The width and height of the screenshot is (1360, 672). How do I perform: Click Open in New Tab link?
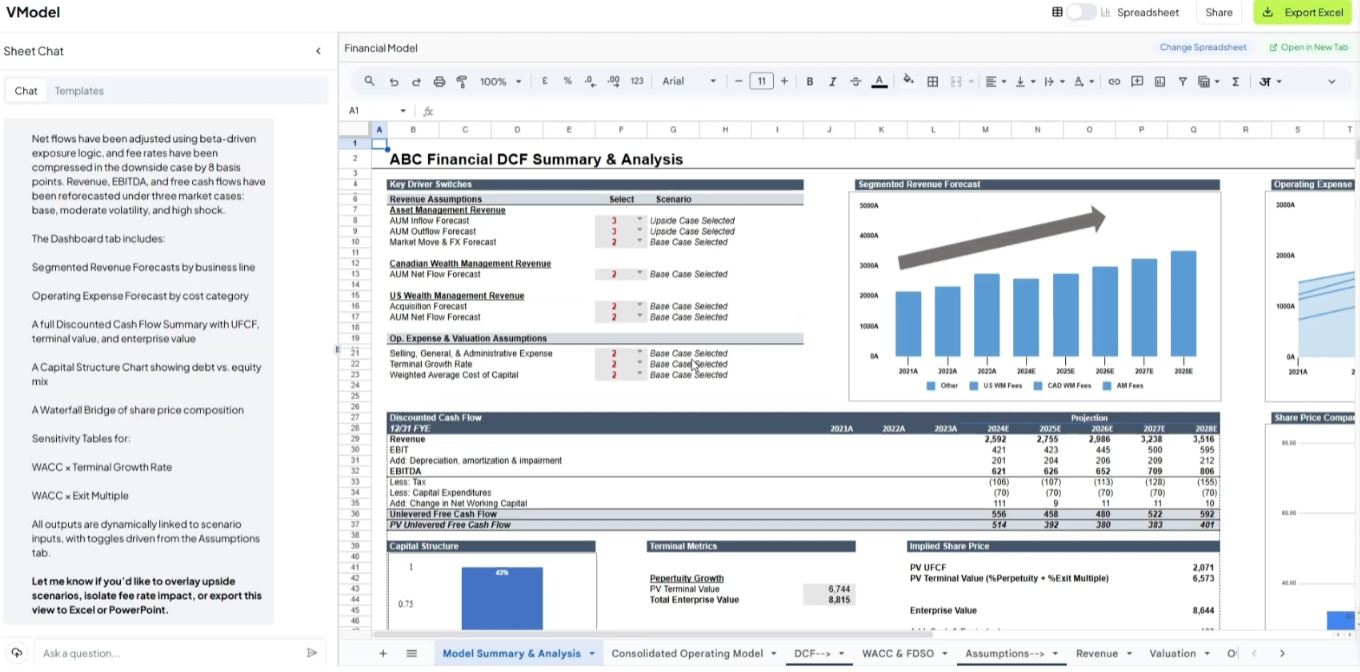tap(1308, 47)
